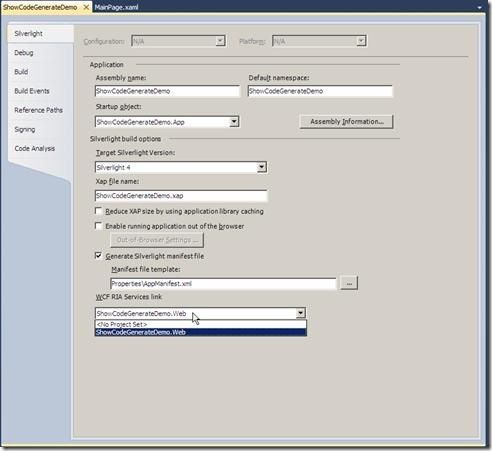492x451 pixels.
Task: Enable Reduce XAP size by library caching
Action: [98, 211]
